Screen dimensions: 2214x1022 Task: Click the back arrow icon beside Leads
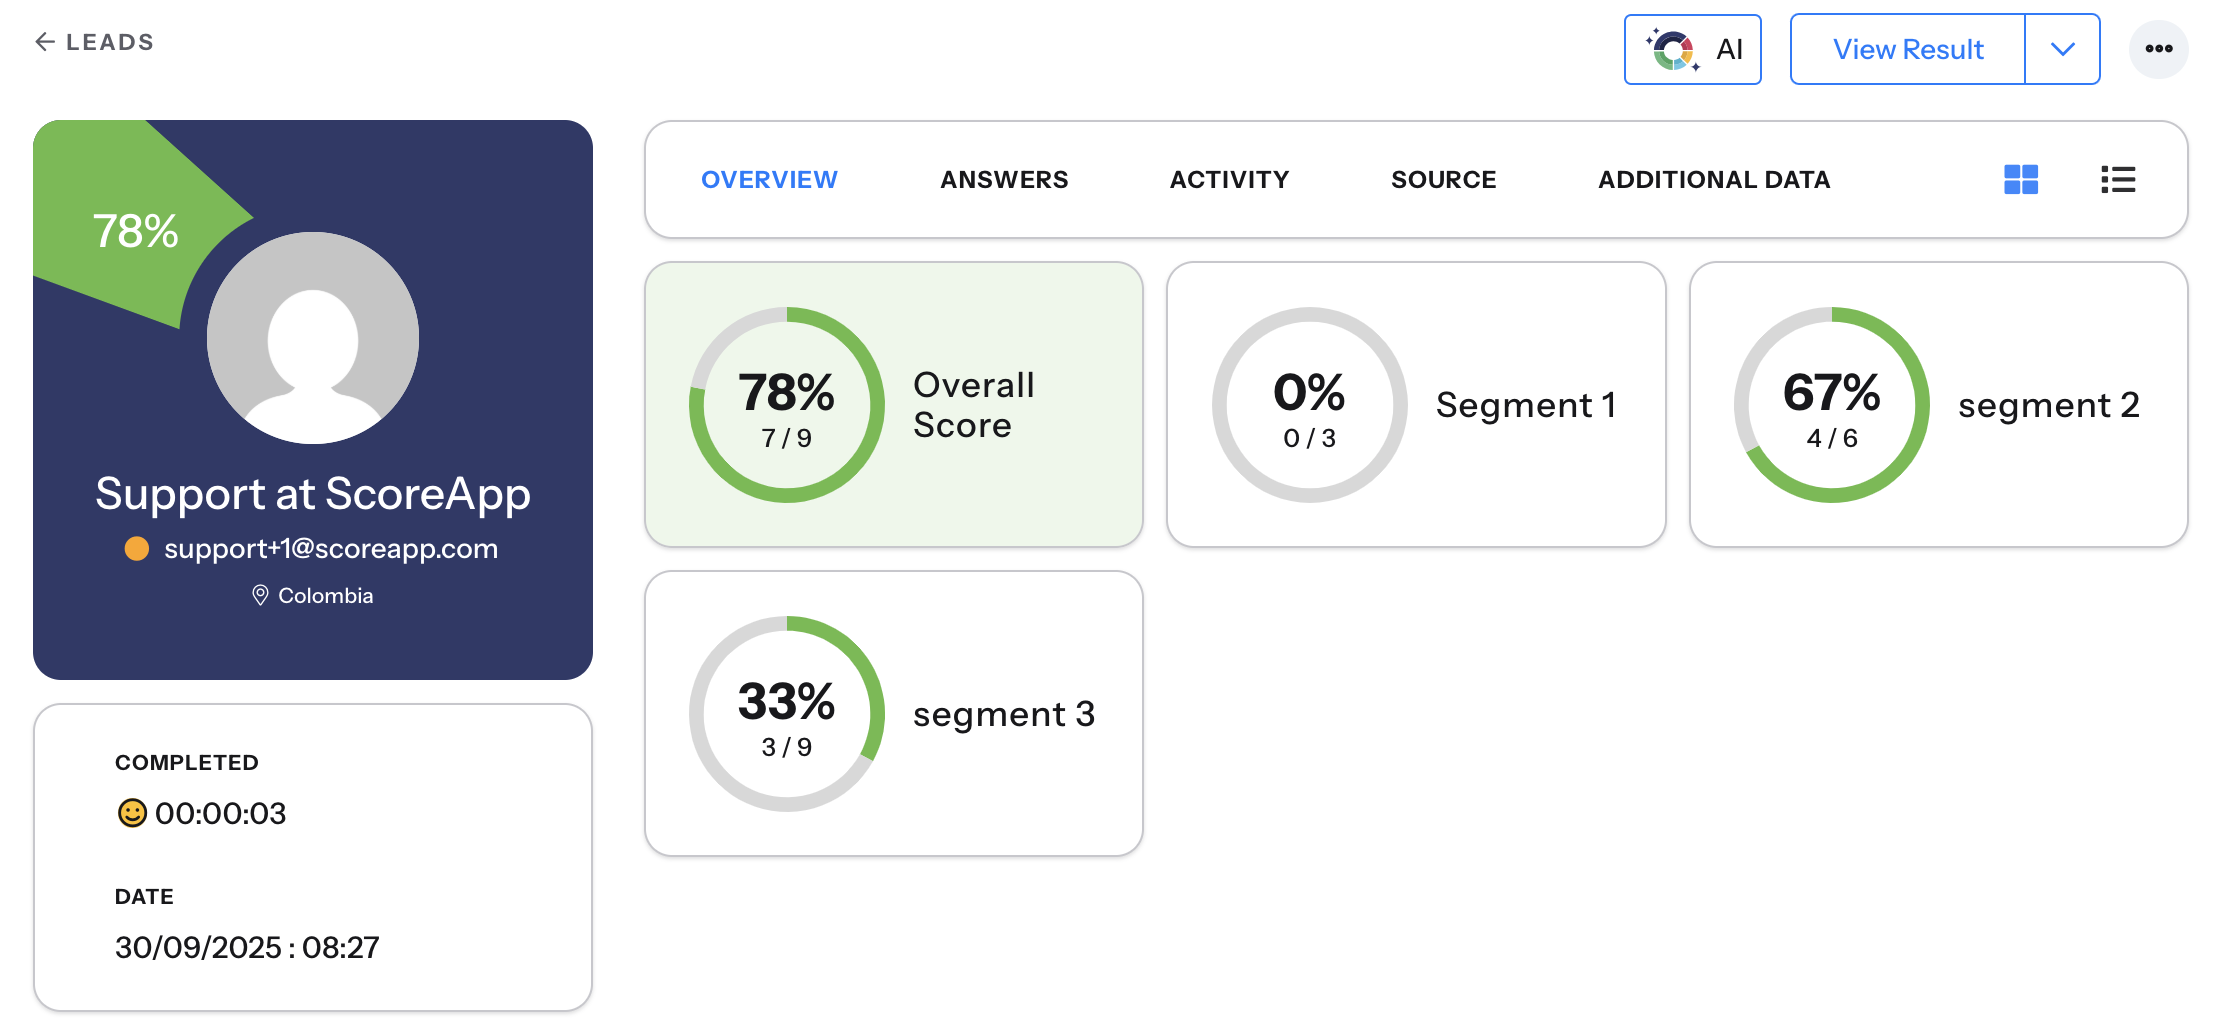click(45, 41)
